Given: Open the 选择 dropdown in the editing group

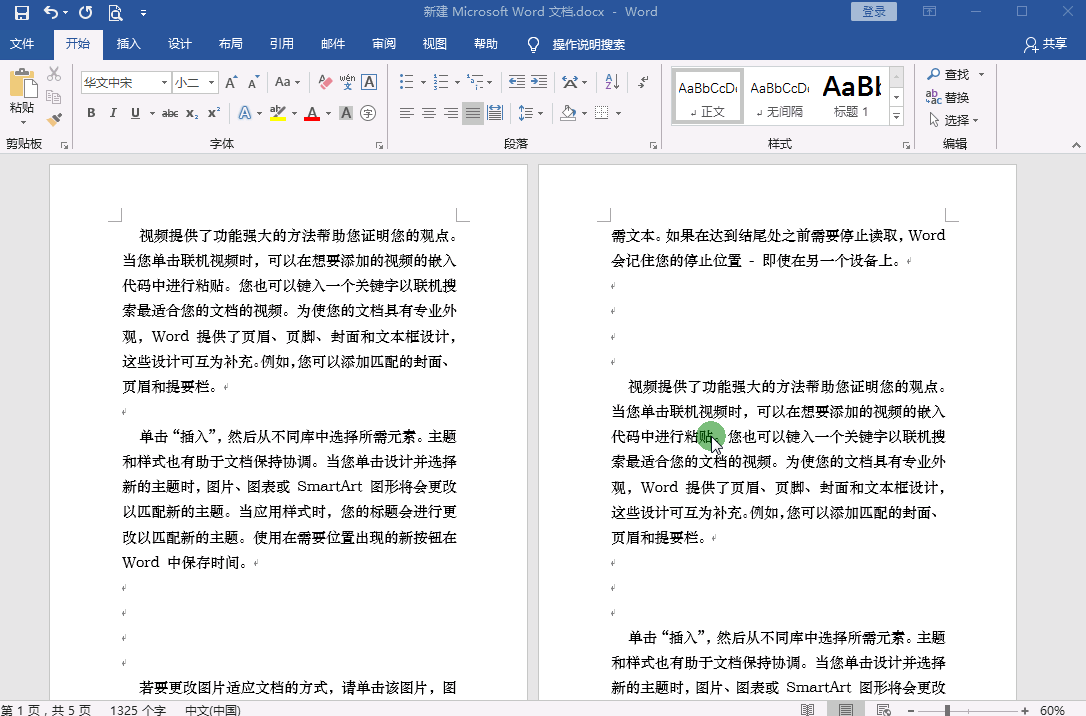Looking at the screenshot, I should [x=954, y=120].
